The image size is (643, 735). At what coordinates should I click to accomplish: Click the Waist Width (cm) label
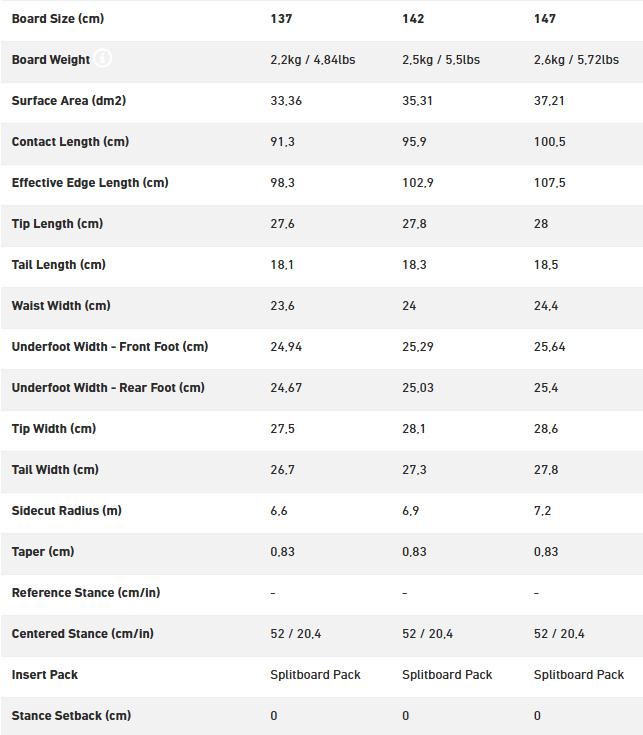pyautogui.click(x=61, y=306)
